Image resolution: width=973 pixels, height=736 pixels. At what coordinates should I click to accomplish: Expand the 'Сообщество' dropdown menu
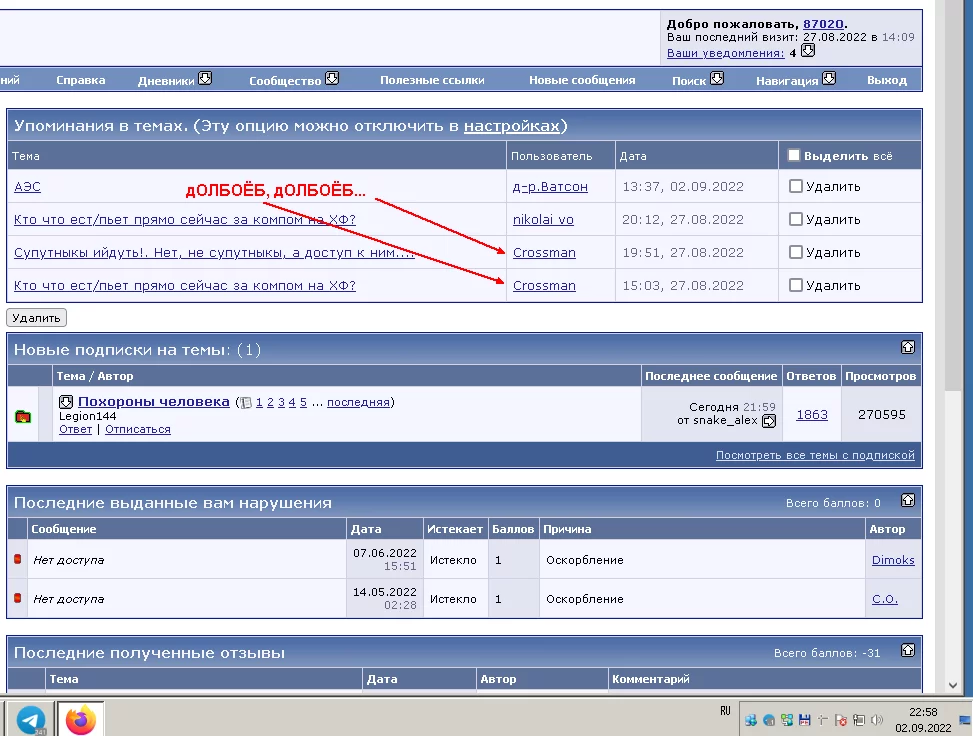click(332, 78)
